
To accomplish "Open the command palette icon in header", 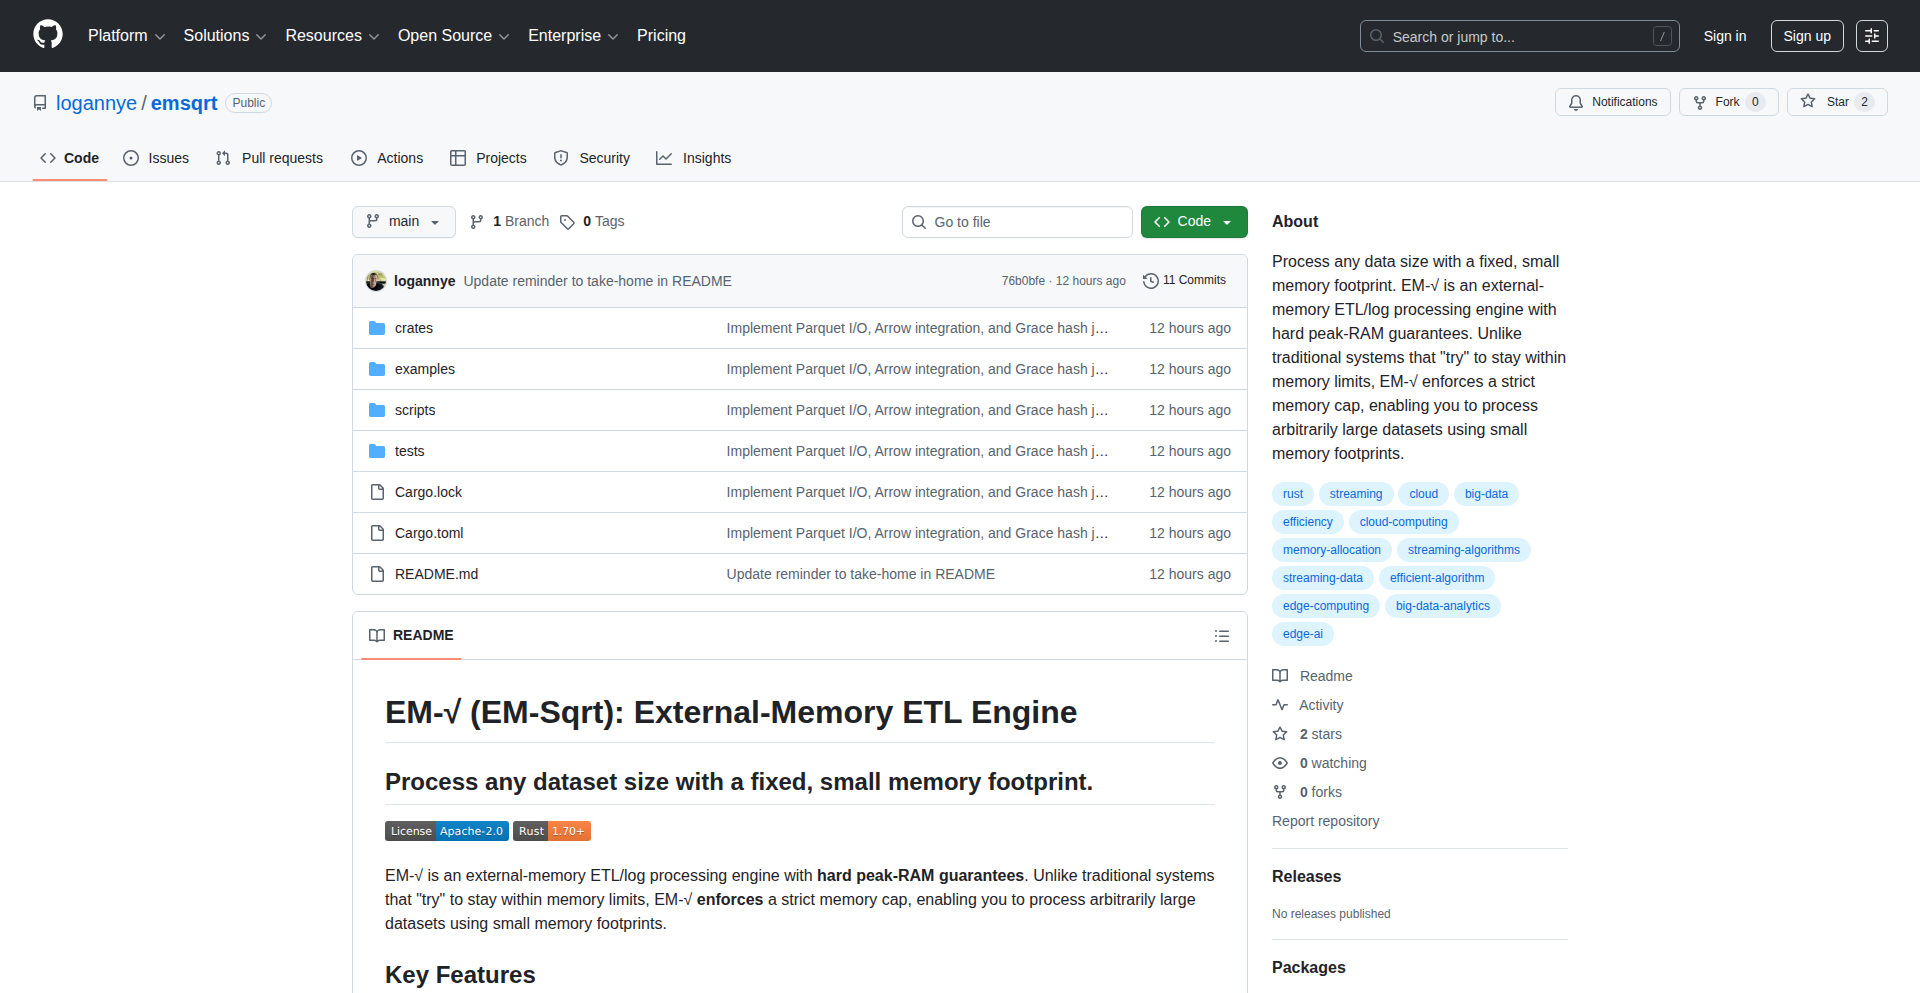I will point(1871,35).
